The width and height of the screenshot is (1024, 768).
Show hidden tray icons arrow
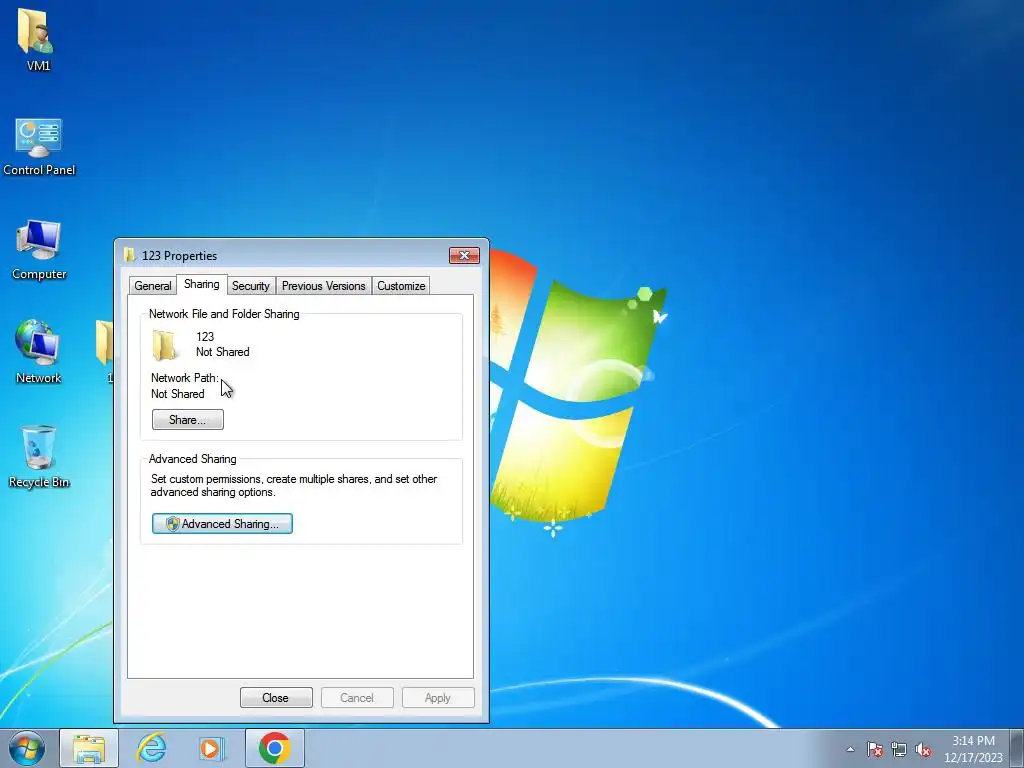click(x=850, y=749)
